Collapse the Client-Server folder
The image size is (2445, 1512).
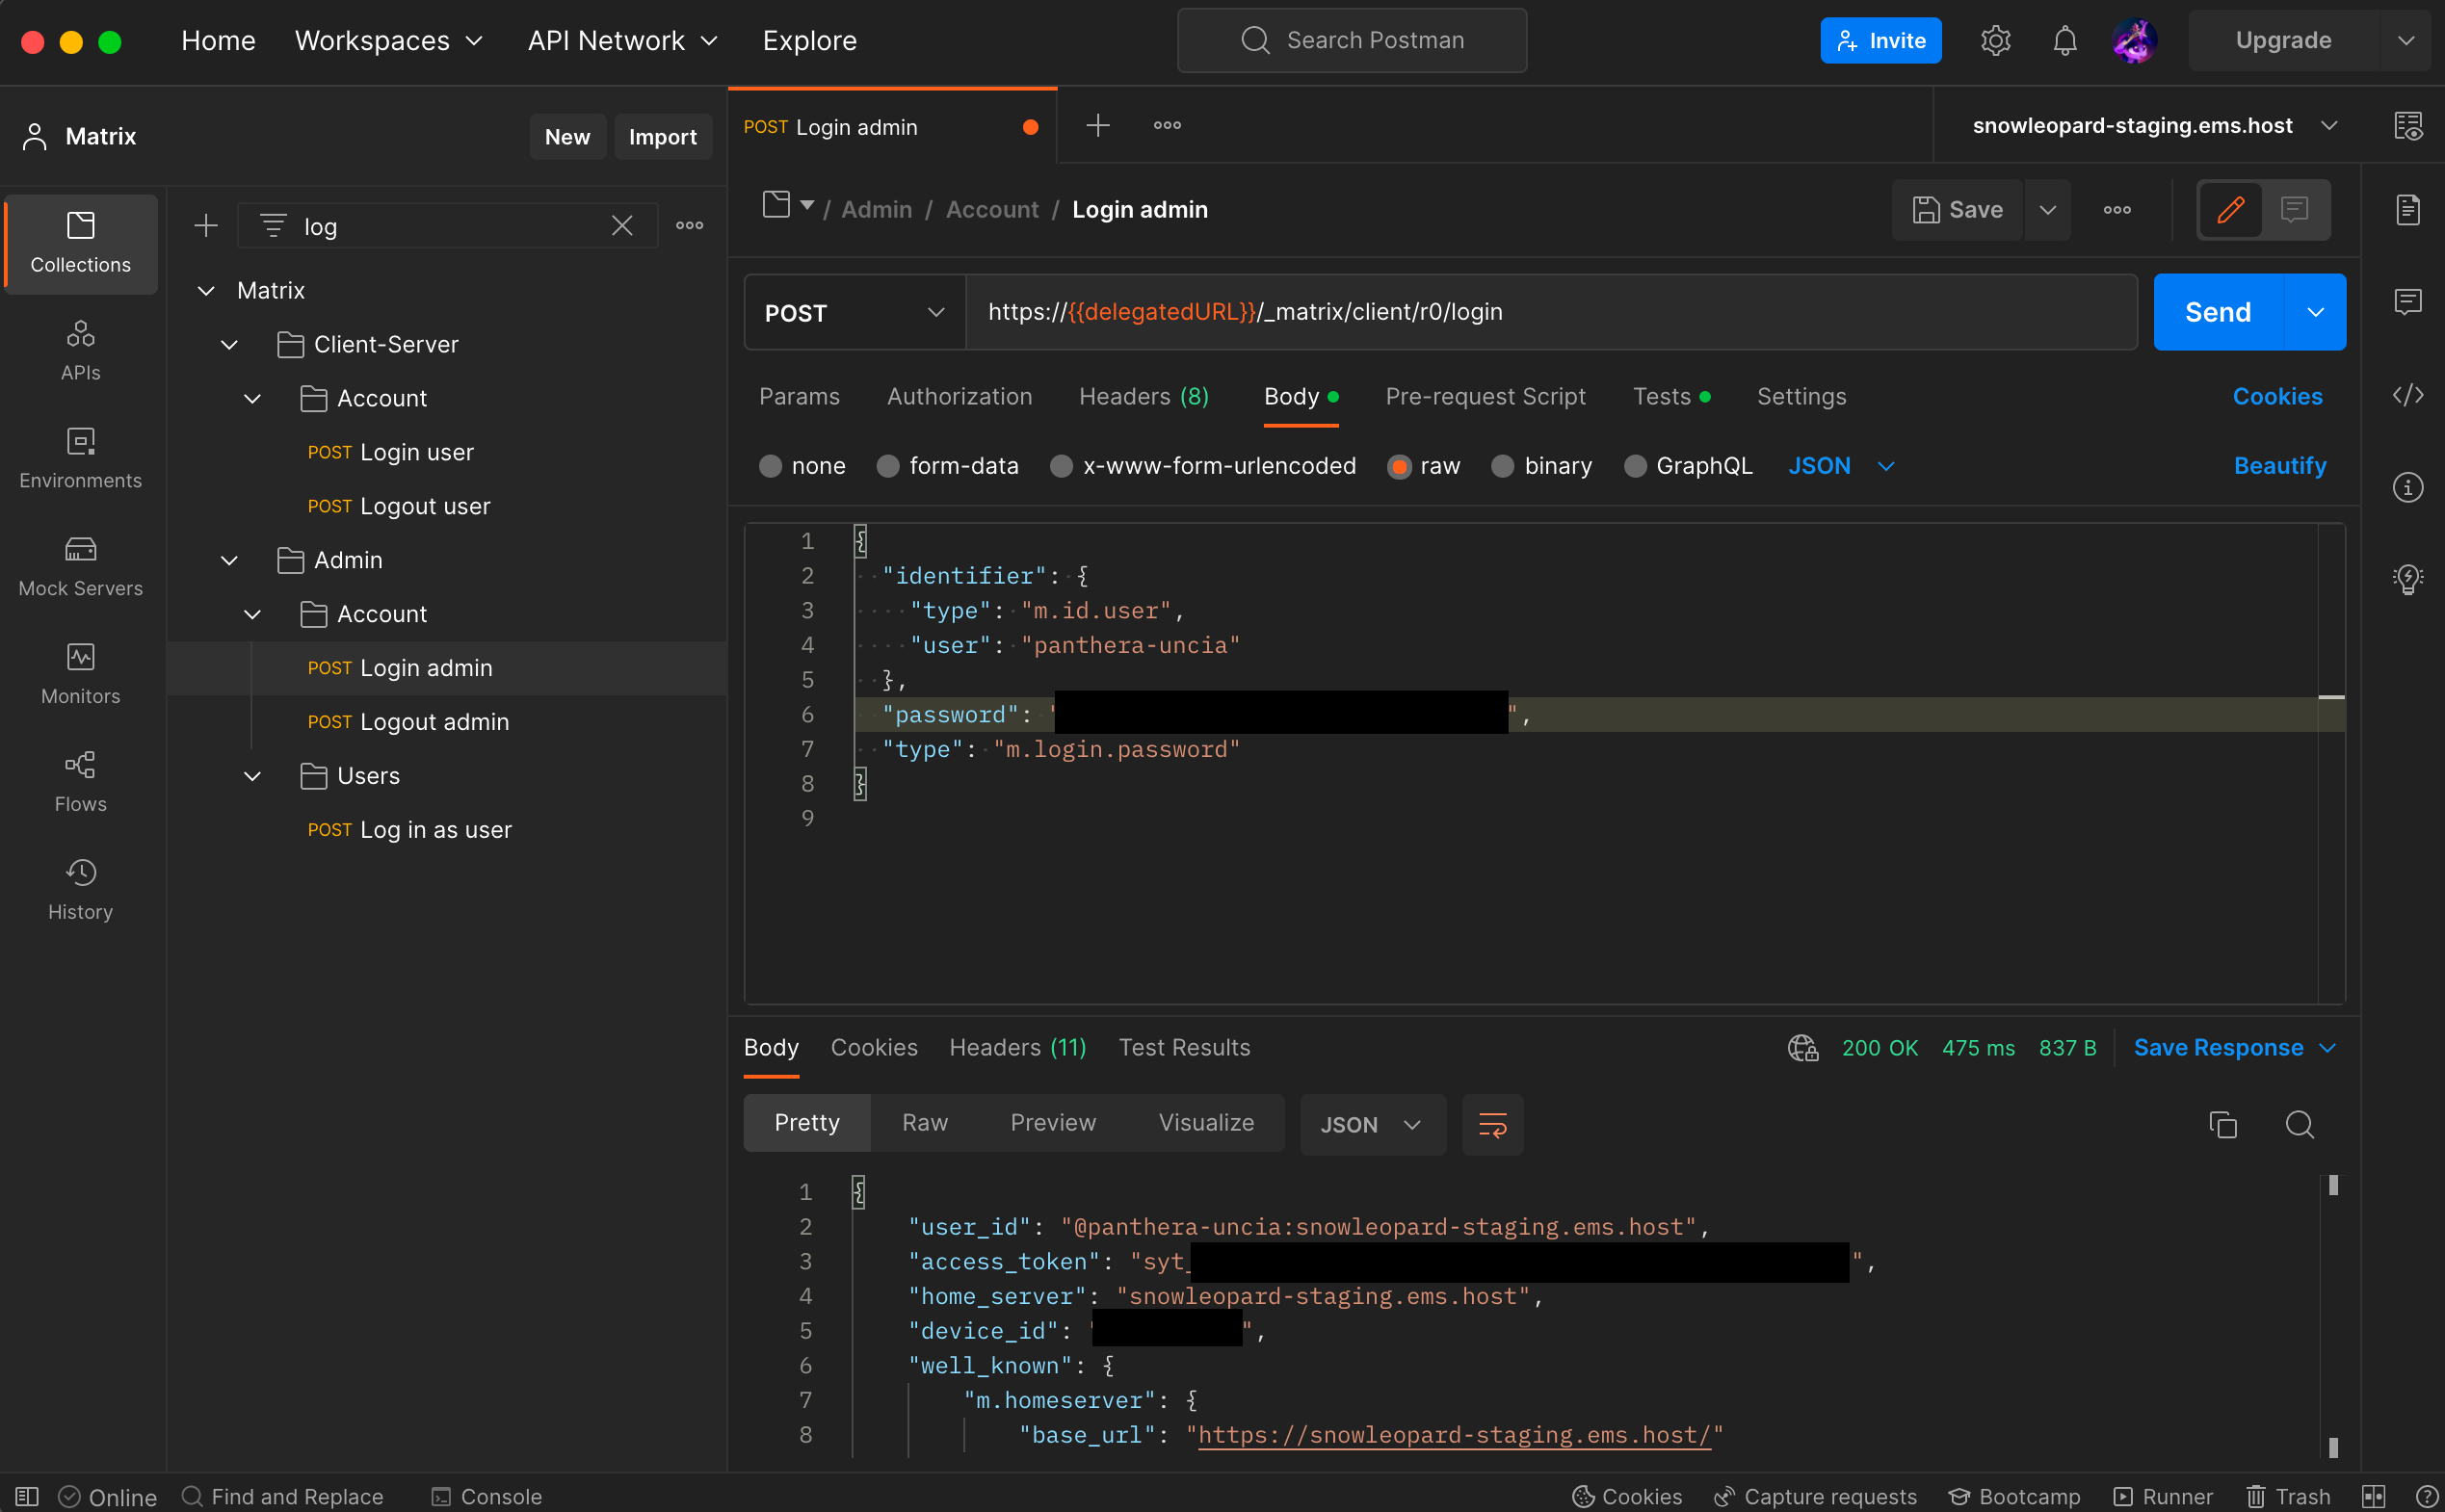tap(229, 344)
